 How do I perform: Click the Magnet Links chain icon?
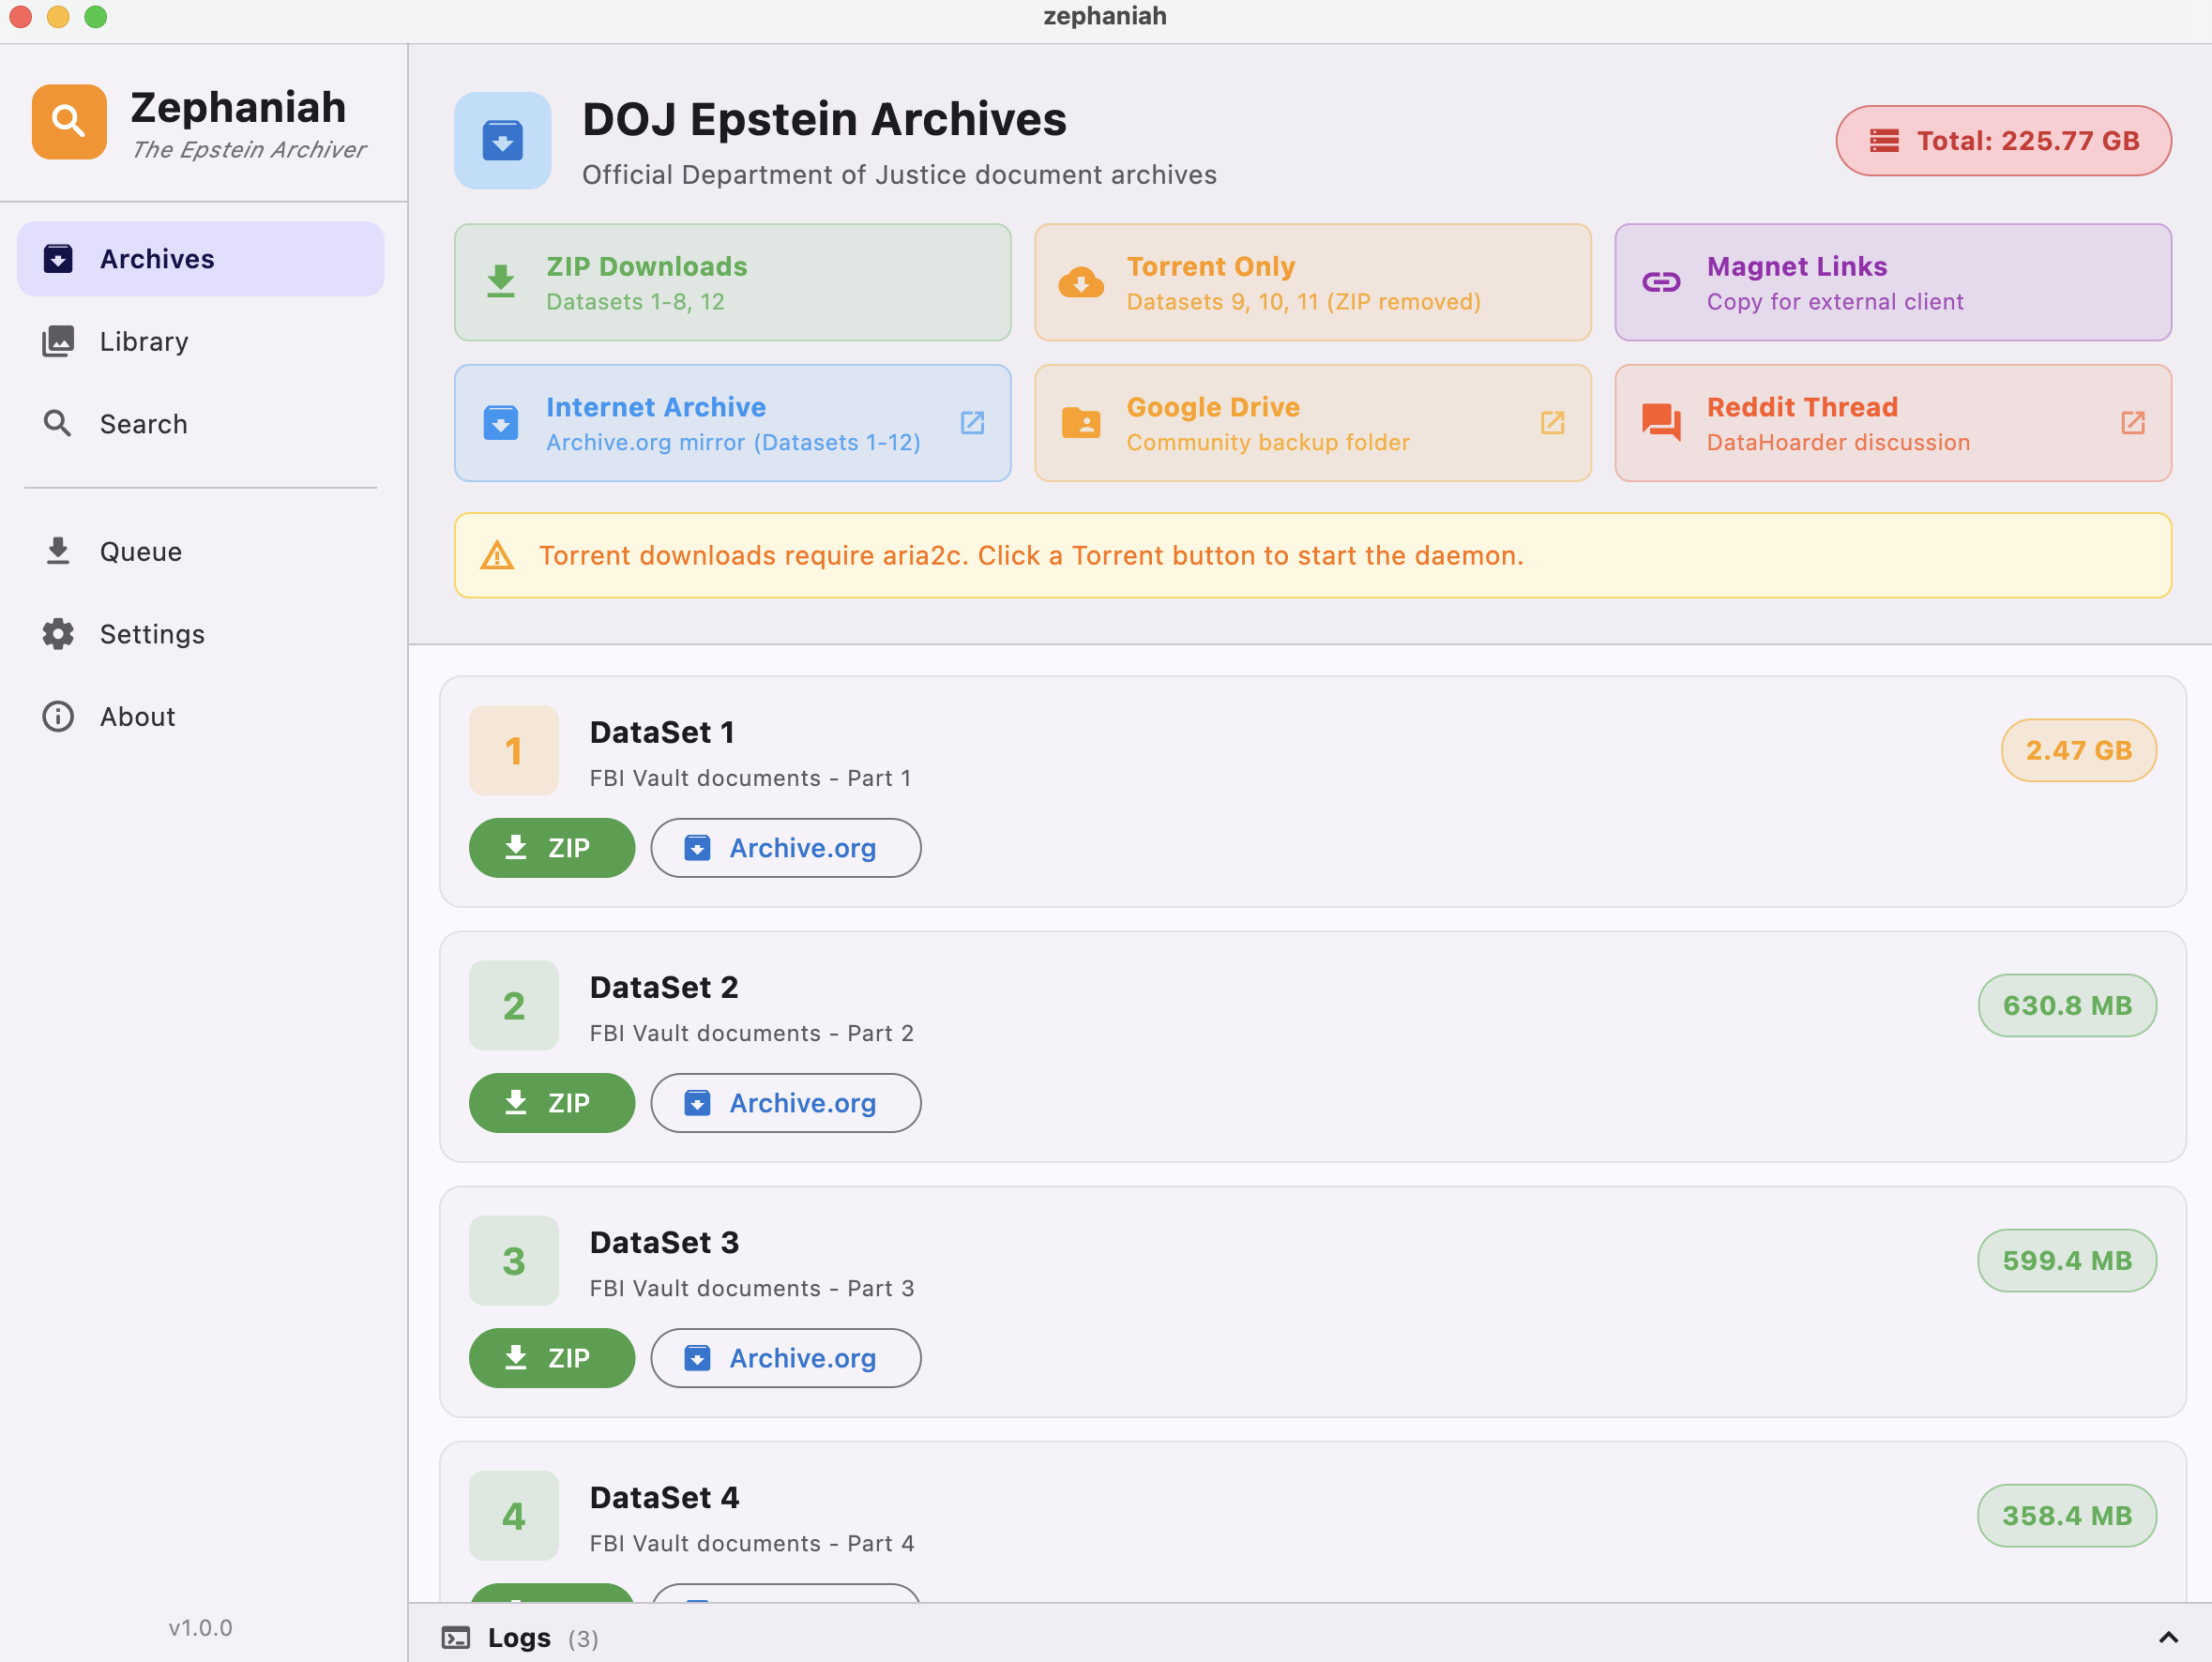pyautogui.click(x=1661, y=282)
